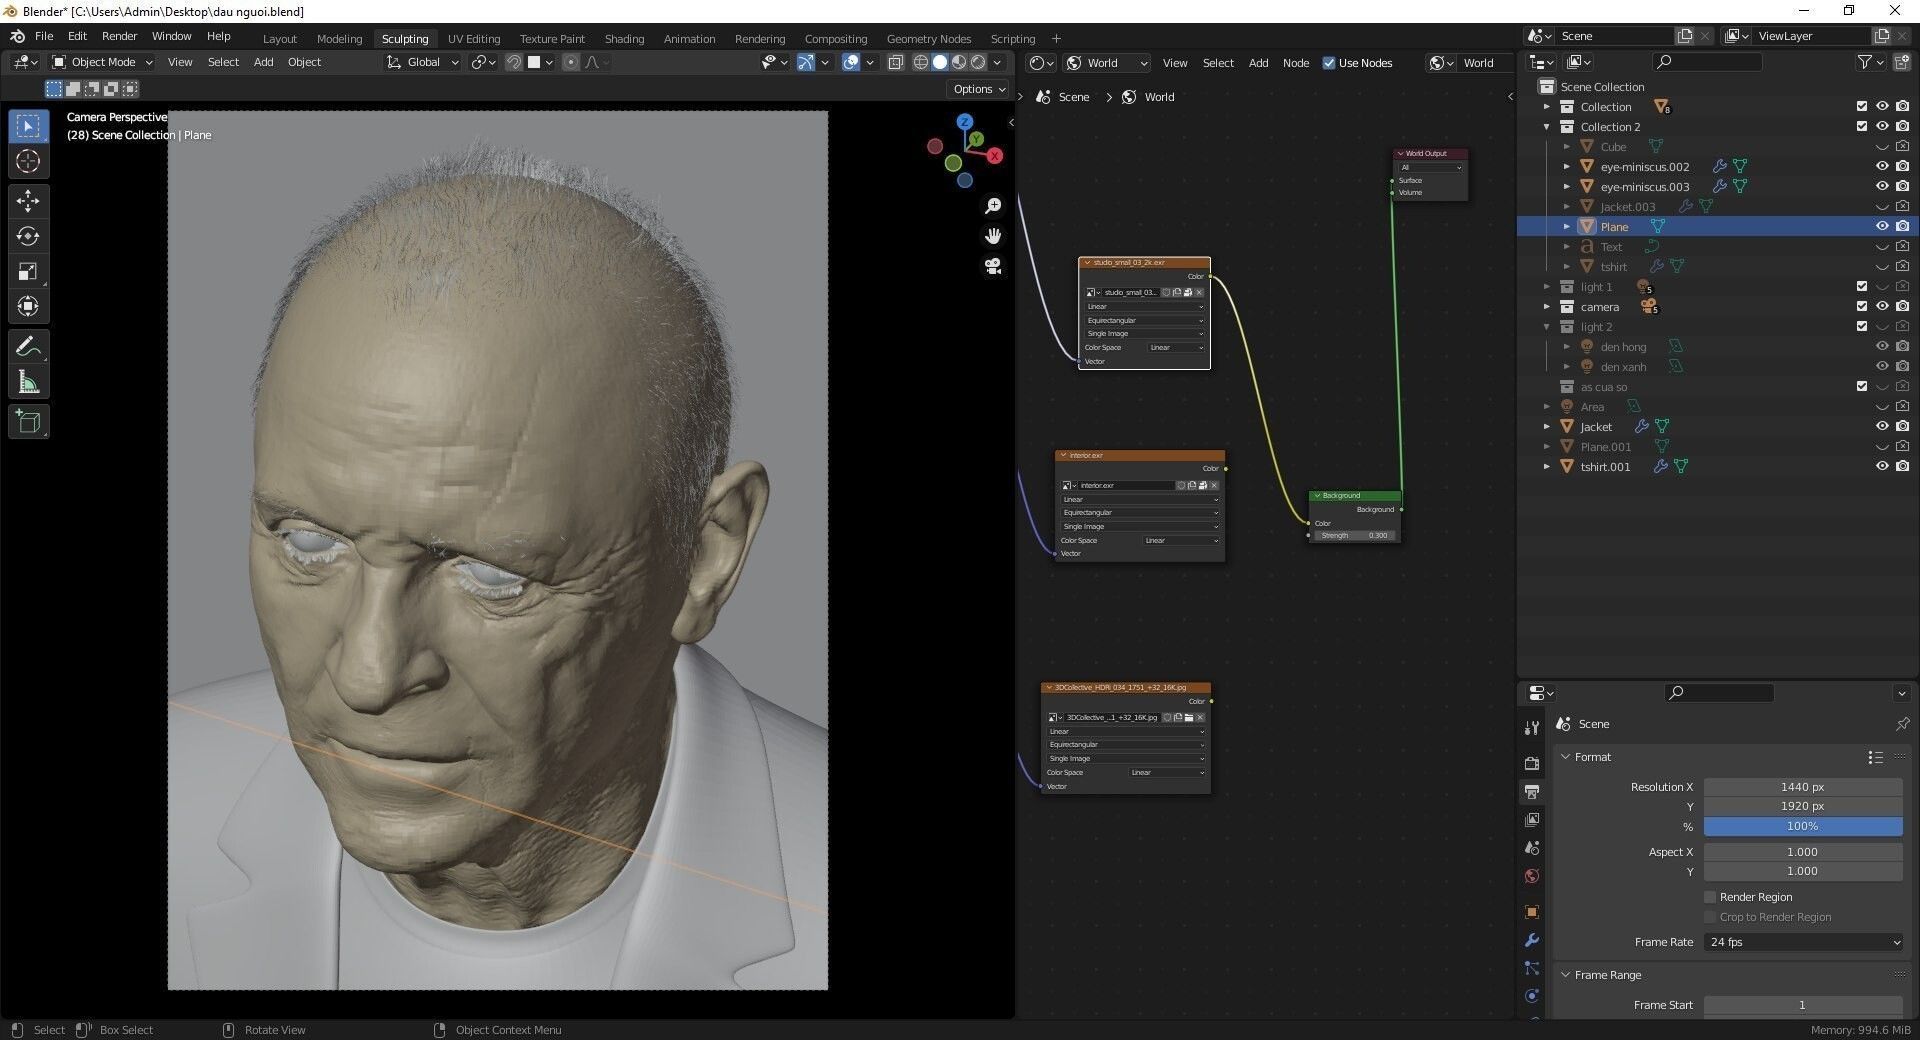
Task: Click the viewport pan hand icon
Action: coord(993,236)
